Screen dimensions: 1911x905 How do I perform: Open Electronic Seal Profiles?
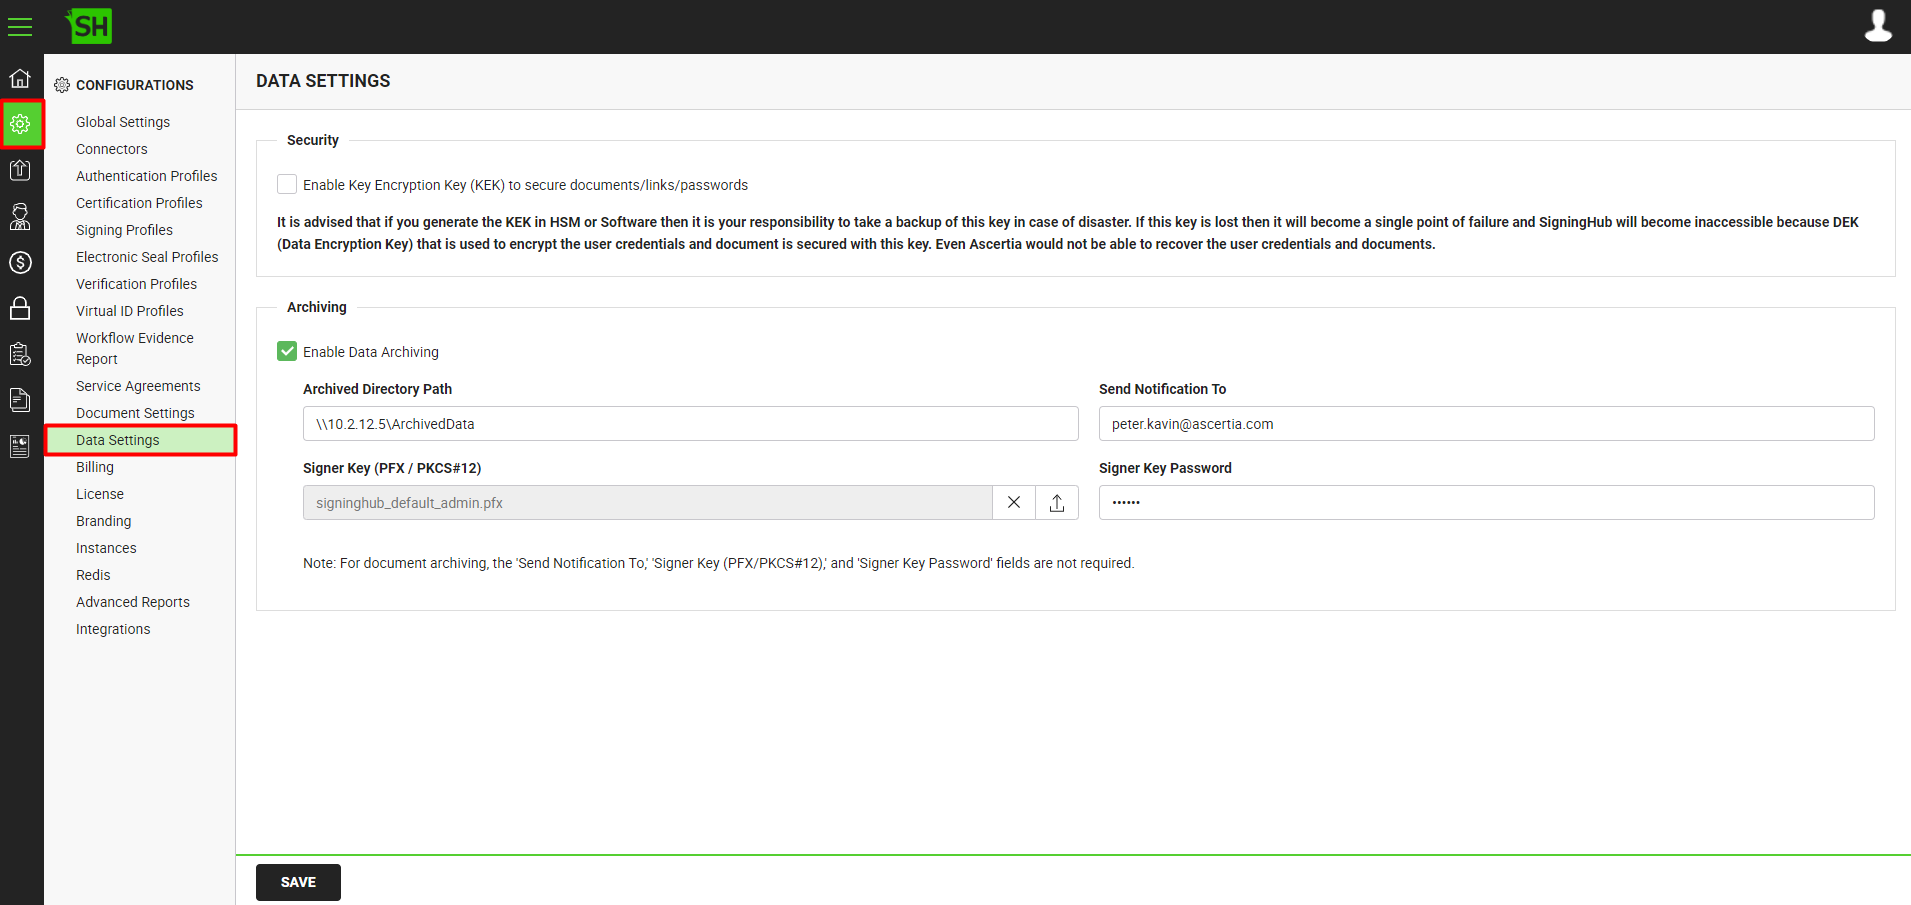coord(147,257)
